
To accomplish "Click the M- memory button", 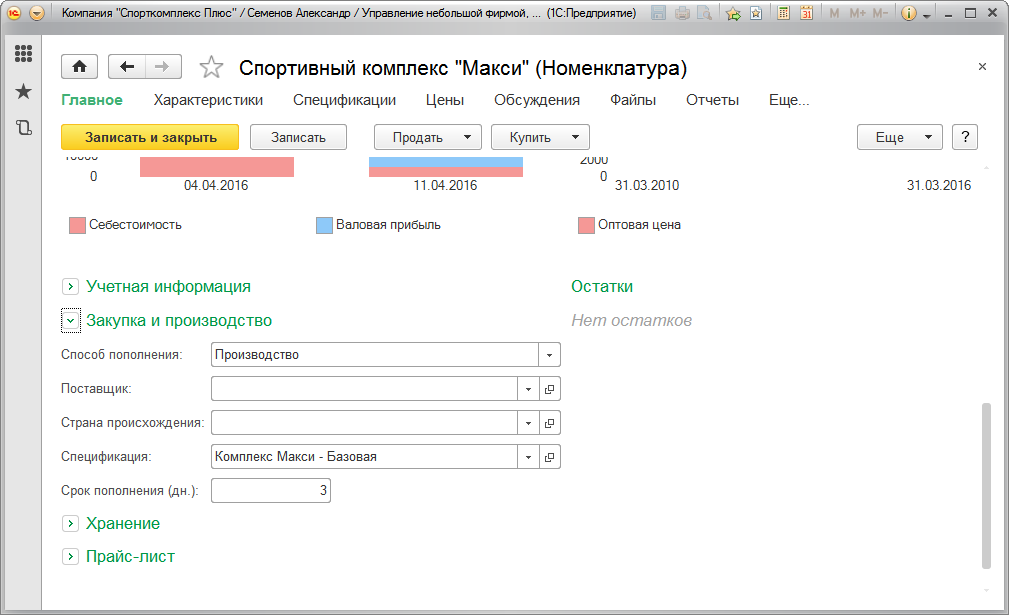I will pos(880,13).
